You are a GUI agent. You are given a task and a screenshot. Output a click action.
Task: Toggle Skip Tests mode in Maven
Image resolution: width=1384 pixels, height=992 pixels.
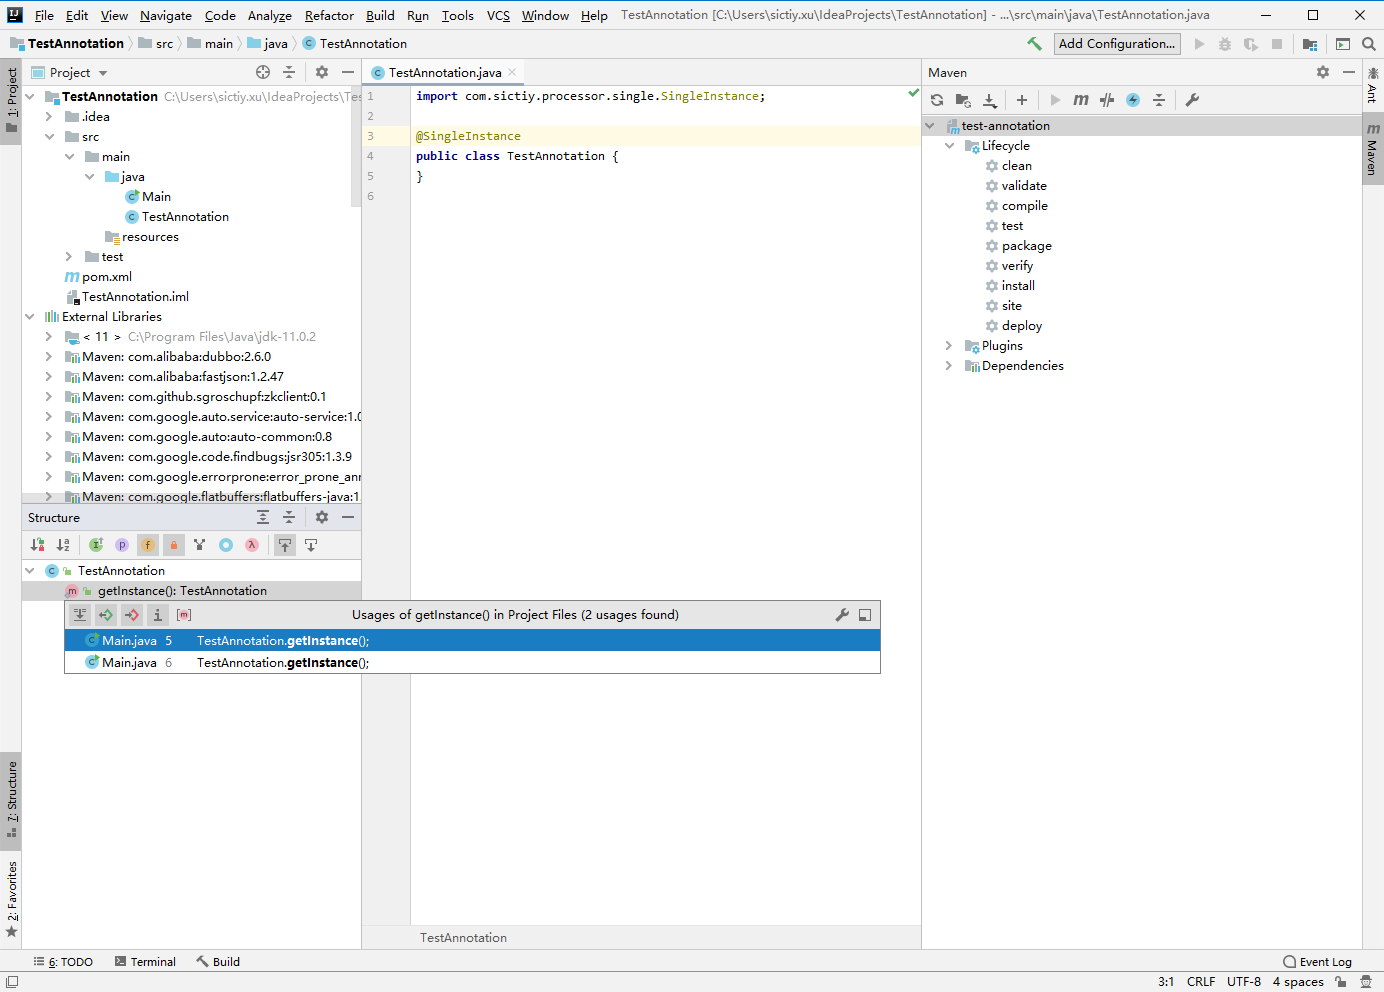click(1133, 100)
